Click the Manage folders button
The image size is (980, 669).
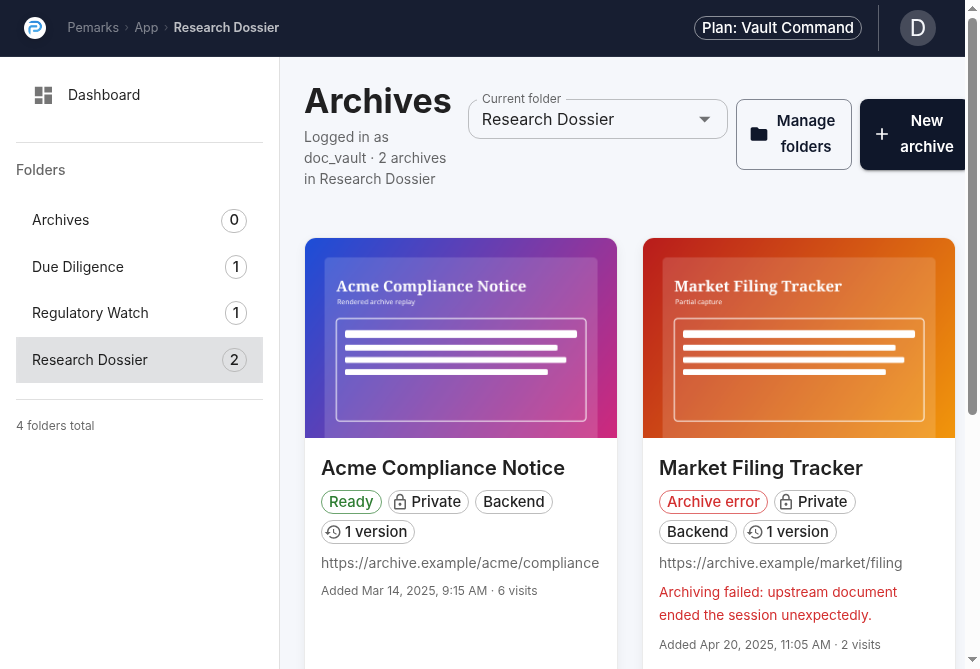tap(794, 134)
